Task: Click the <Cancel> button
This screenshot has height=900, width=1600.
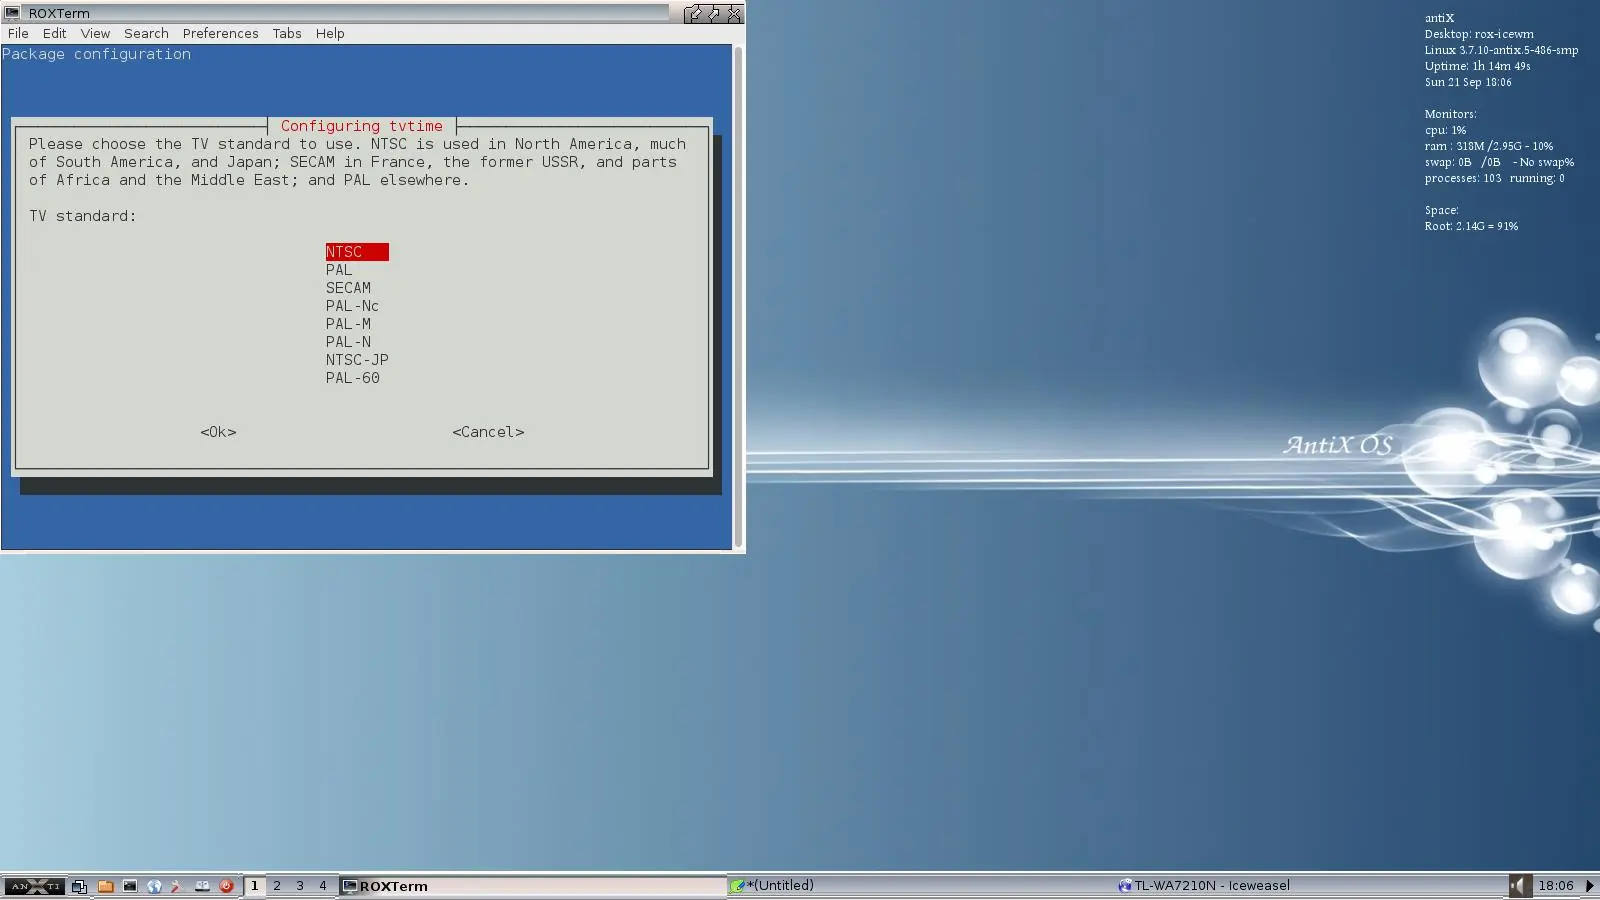Action: pyautogui.click(x=488, y=432)
